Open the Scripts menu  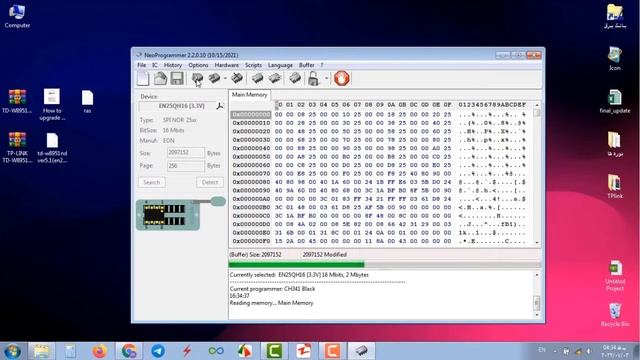click(x=253, y=65)
